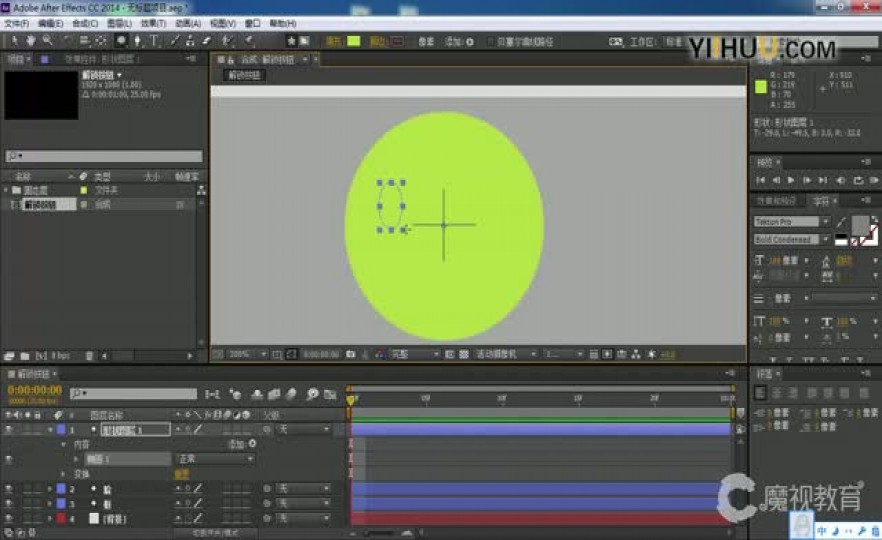
Task: Open the Active Camera view dropdown
Action: pos(505,354)
